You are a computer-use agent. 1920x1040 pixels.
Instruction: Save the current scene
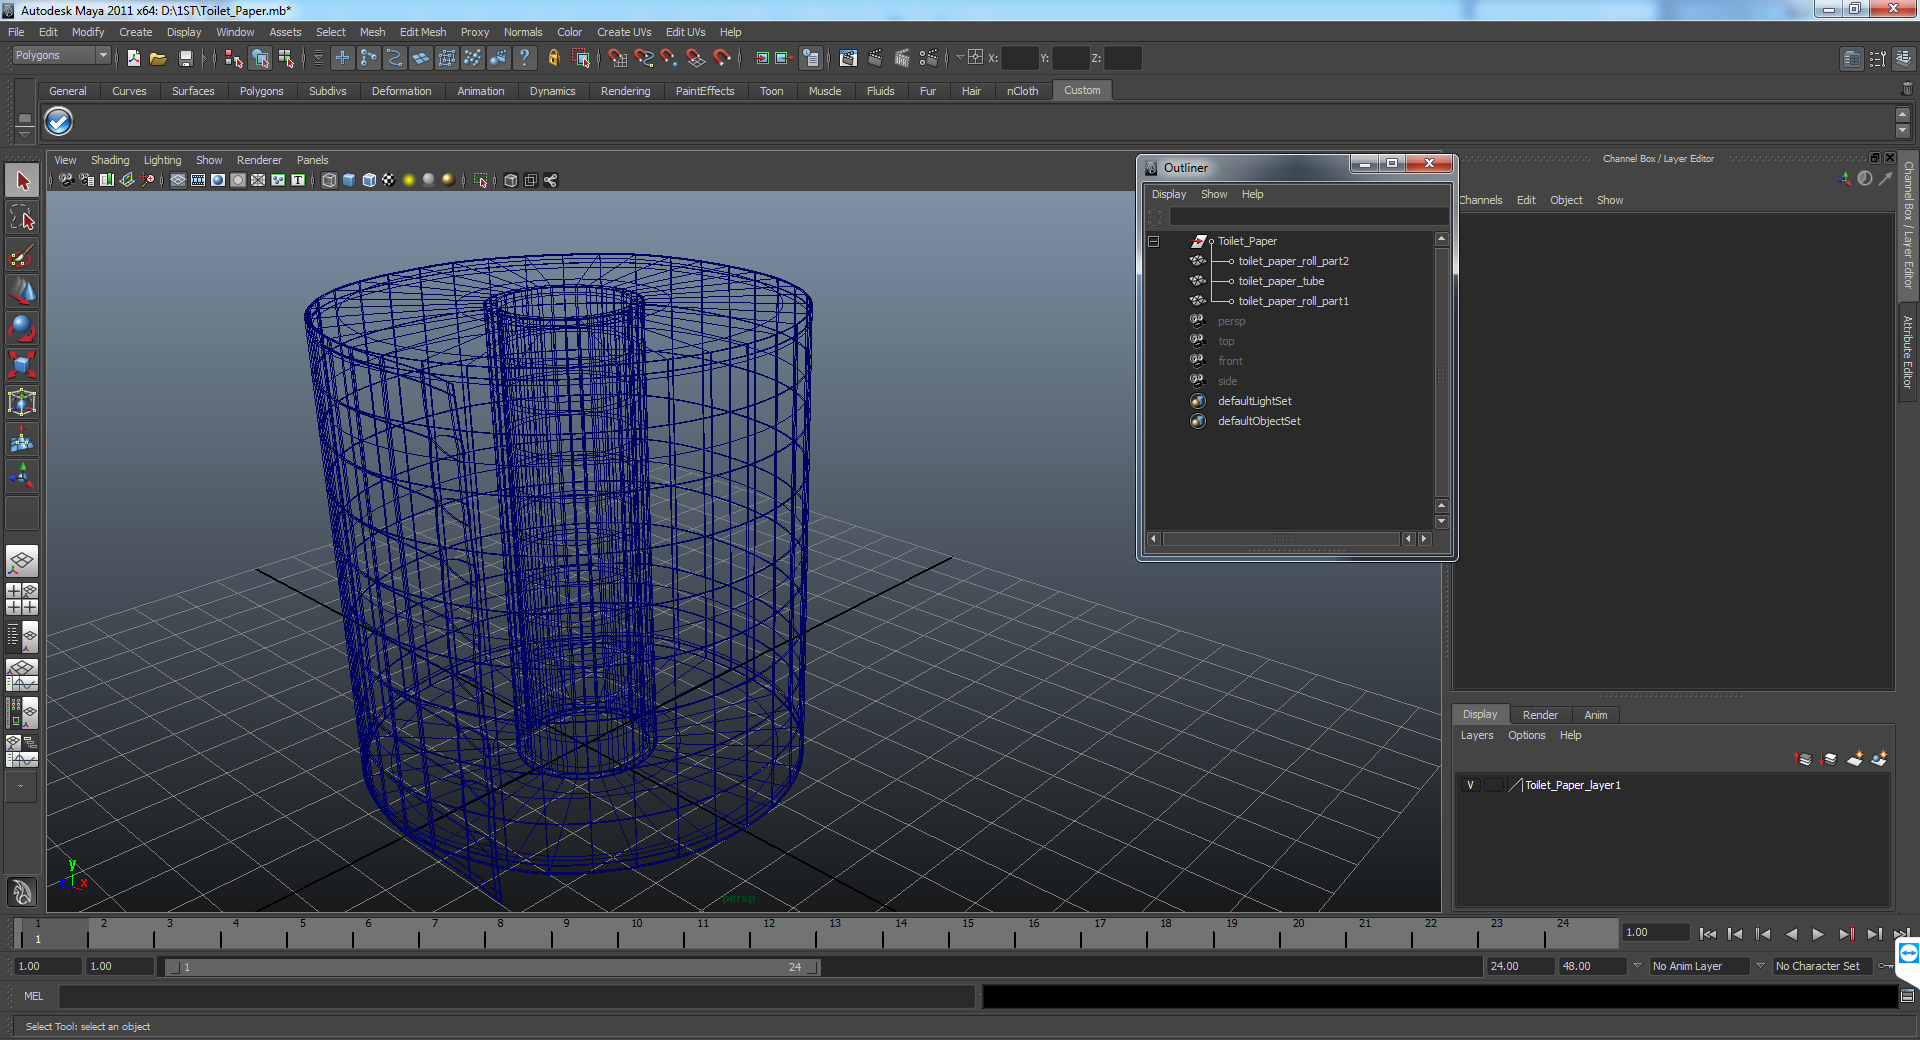tap(185, 58)
